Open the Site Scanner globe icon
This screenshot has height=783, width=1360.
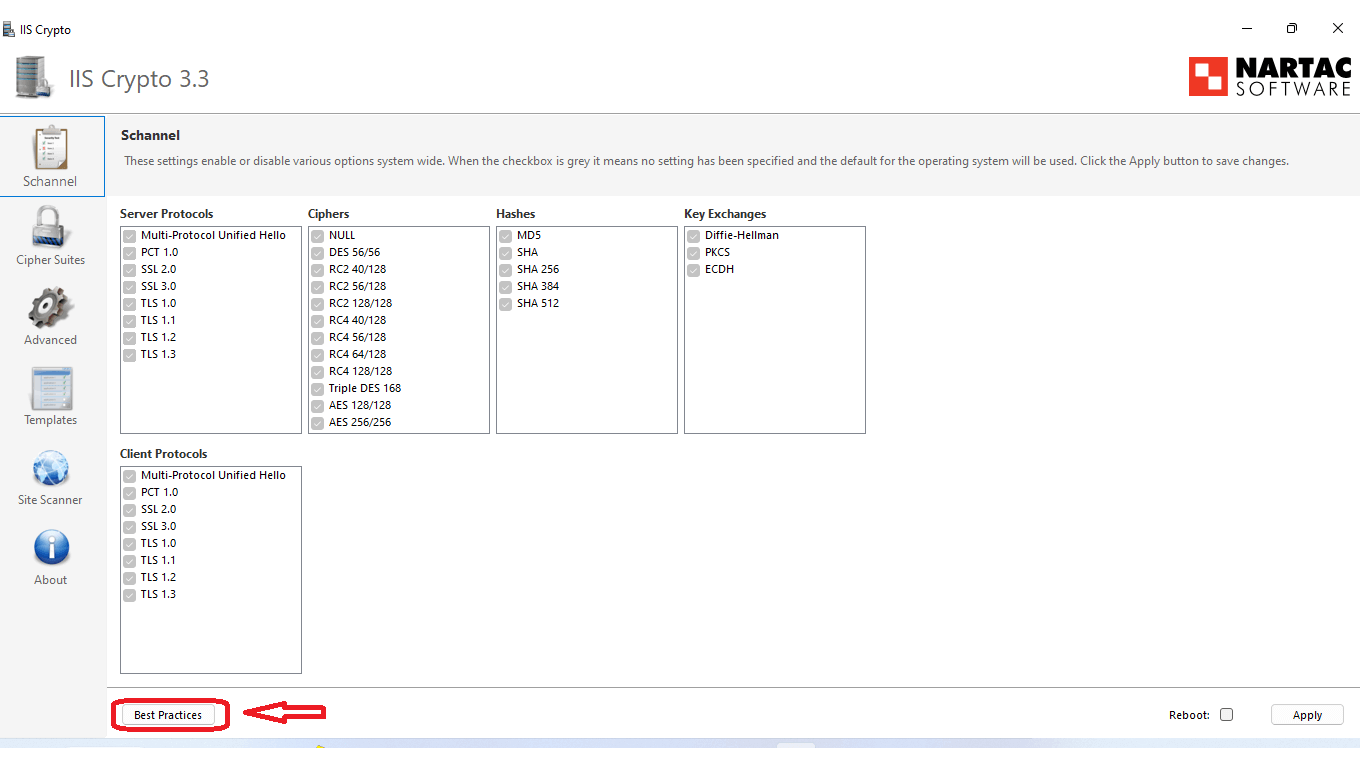[51, 468]
